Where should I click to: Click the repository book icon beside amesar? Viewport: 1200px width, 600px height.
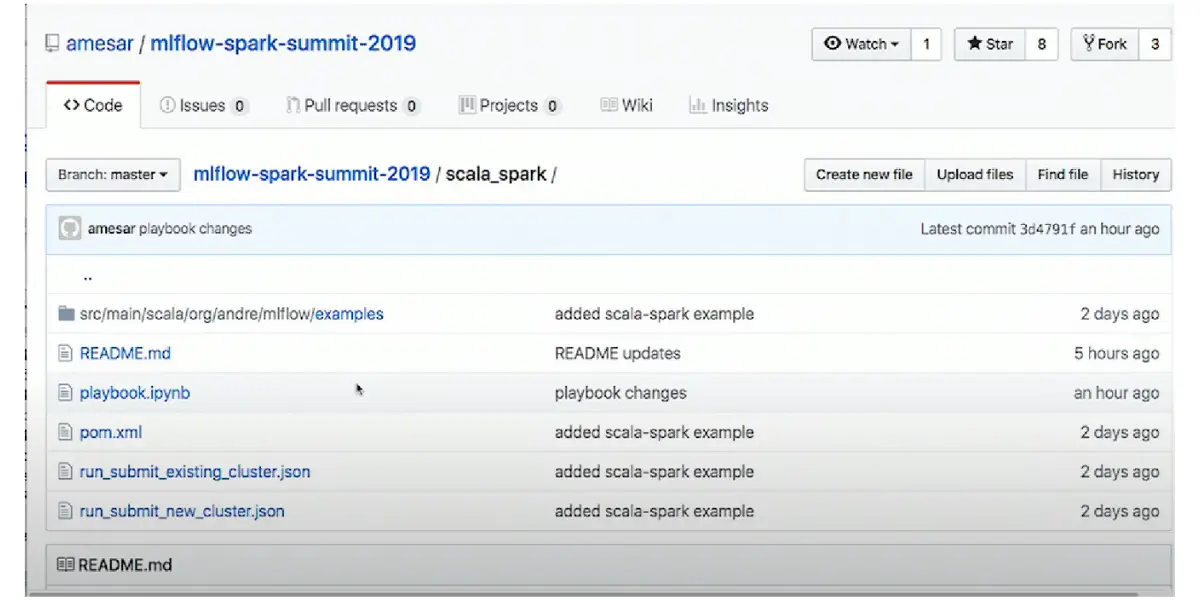(x=52, y=44)
